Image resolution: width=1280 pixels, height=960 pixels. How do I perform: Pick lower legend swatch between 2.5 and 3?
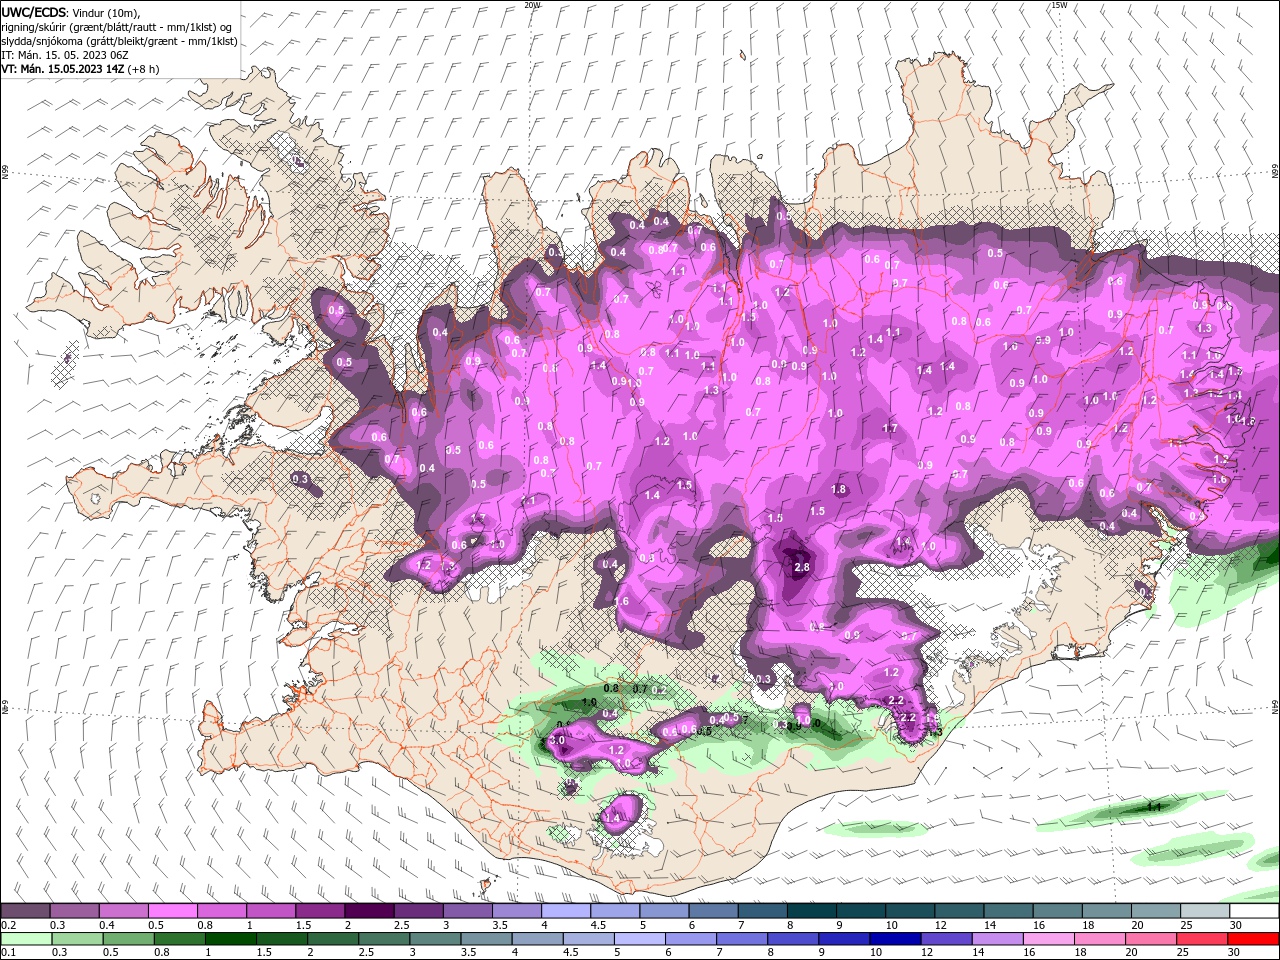(x=385, y=938)
